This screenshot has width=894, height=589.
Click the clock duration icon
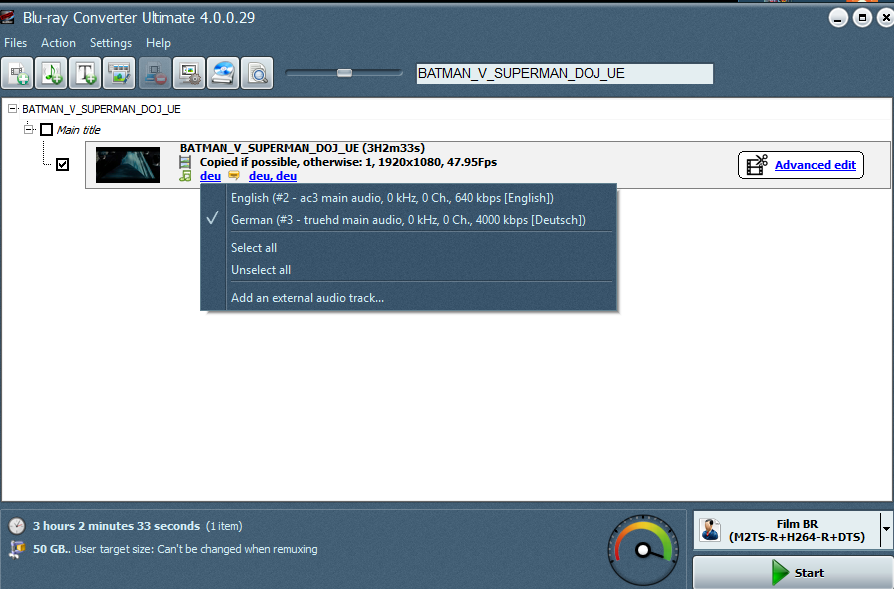[x=17, y=526]
